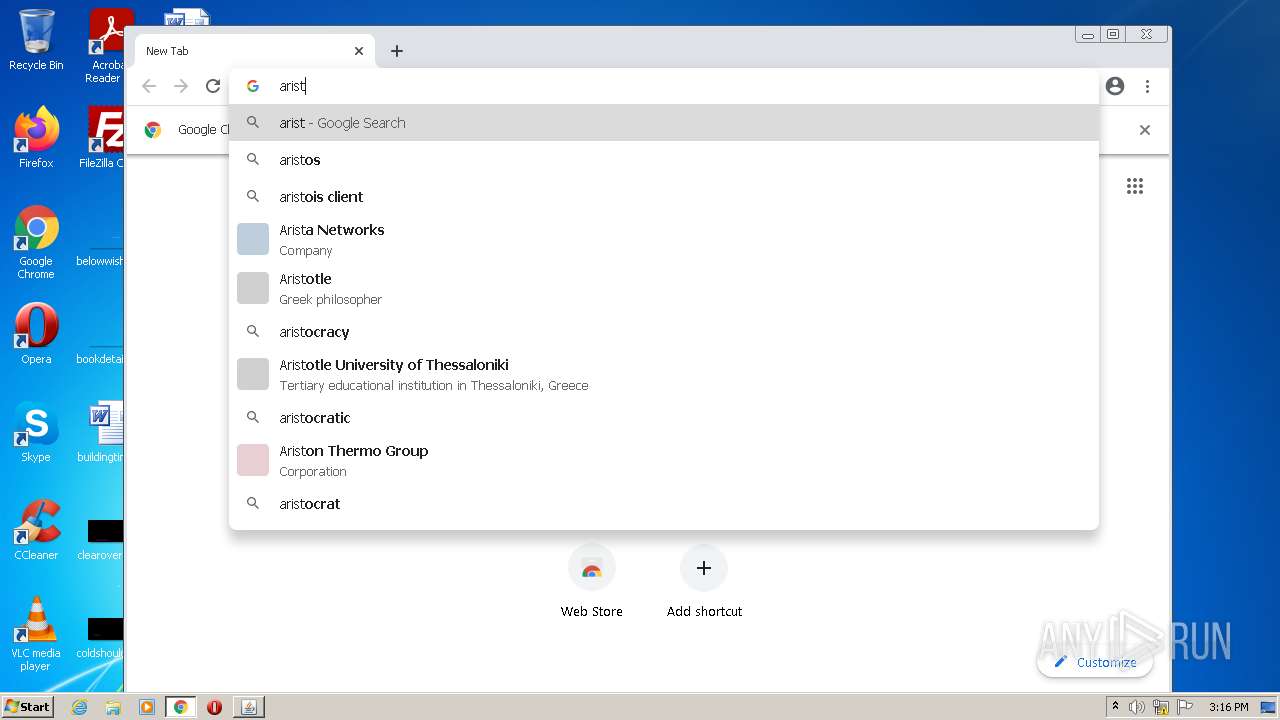This screenshot has width=1280, height=720.
Task: Open Skype desktop shortcut
Action: coord(36,432)
